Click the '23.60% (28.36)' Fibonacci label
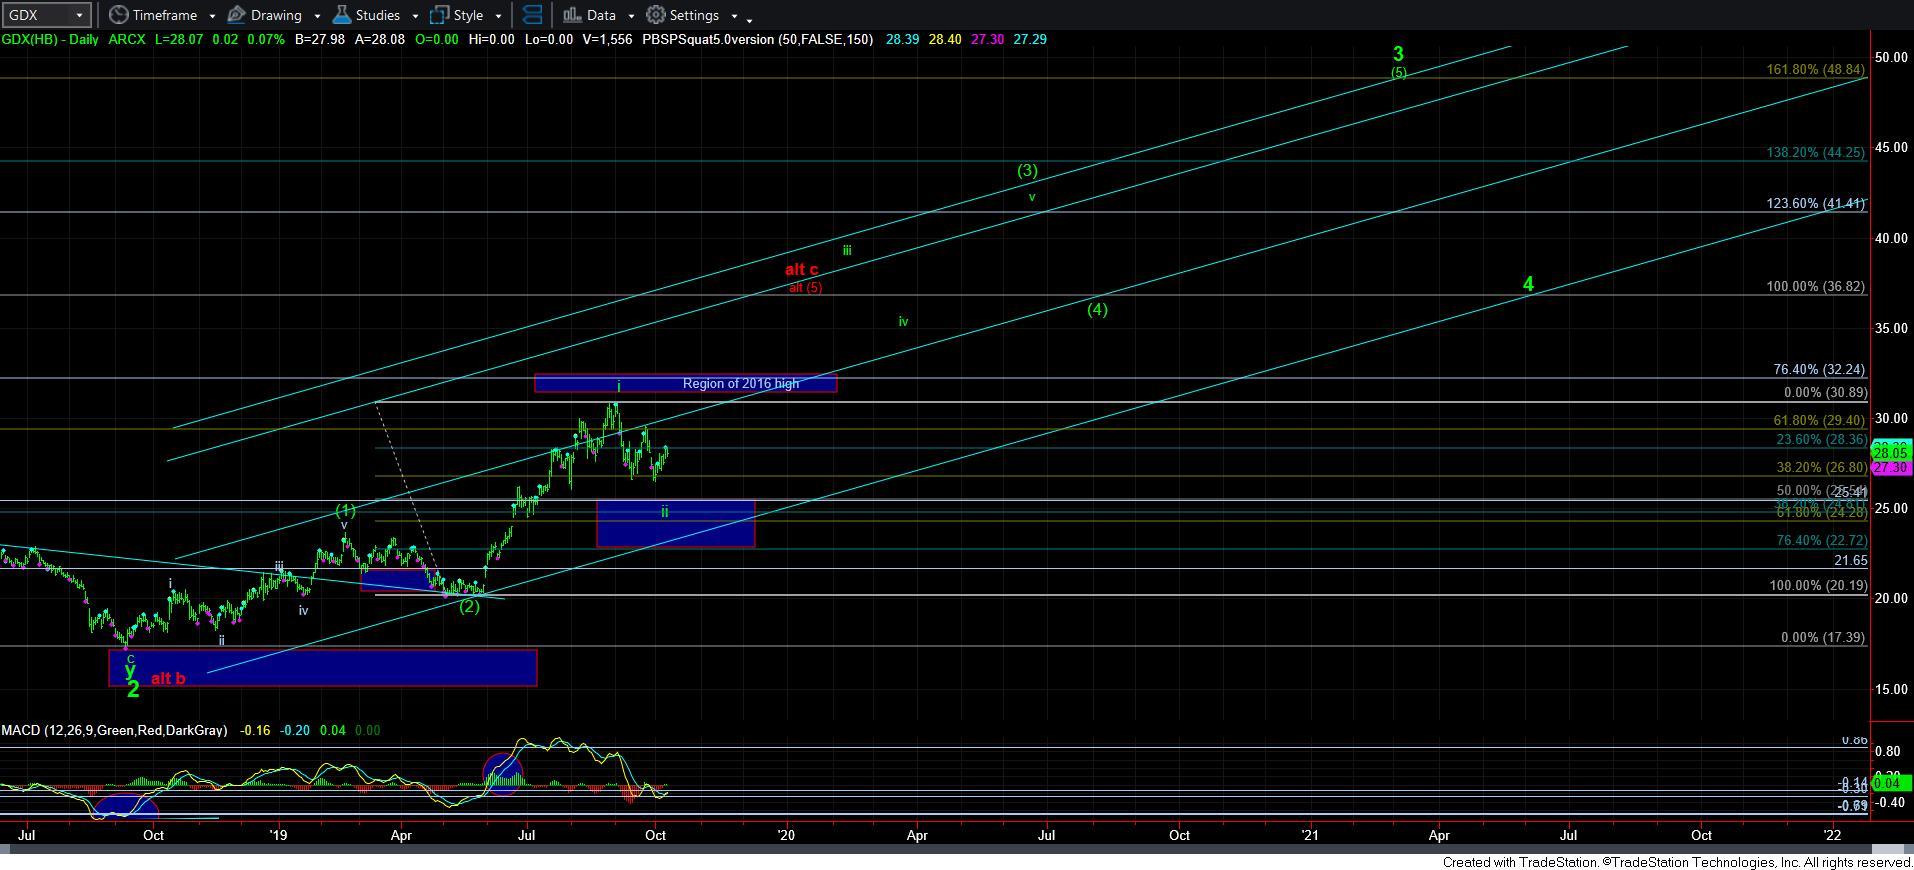This screenshot has width=1914, height=870. 1820,439
